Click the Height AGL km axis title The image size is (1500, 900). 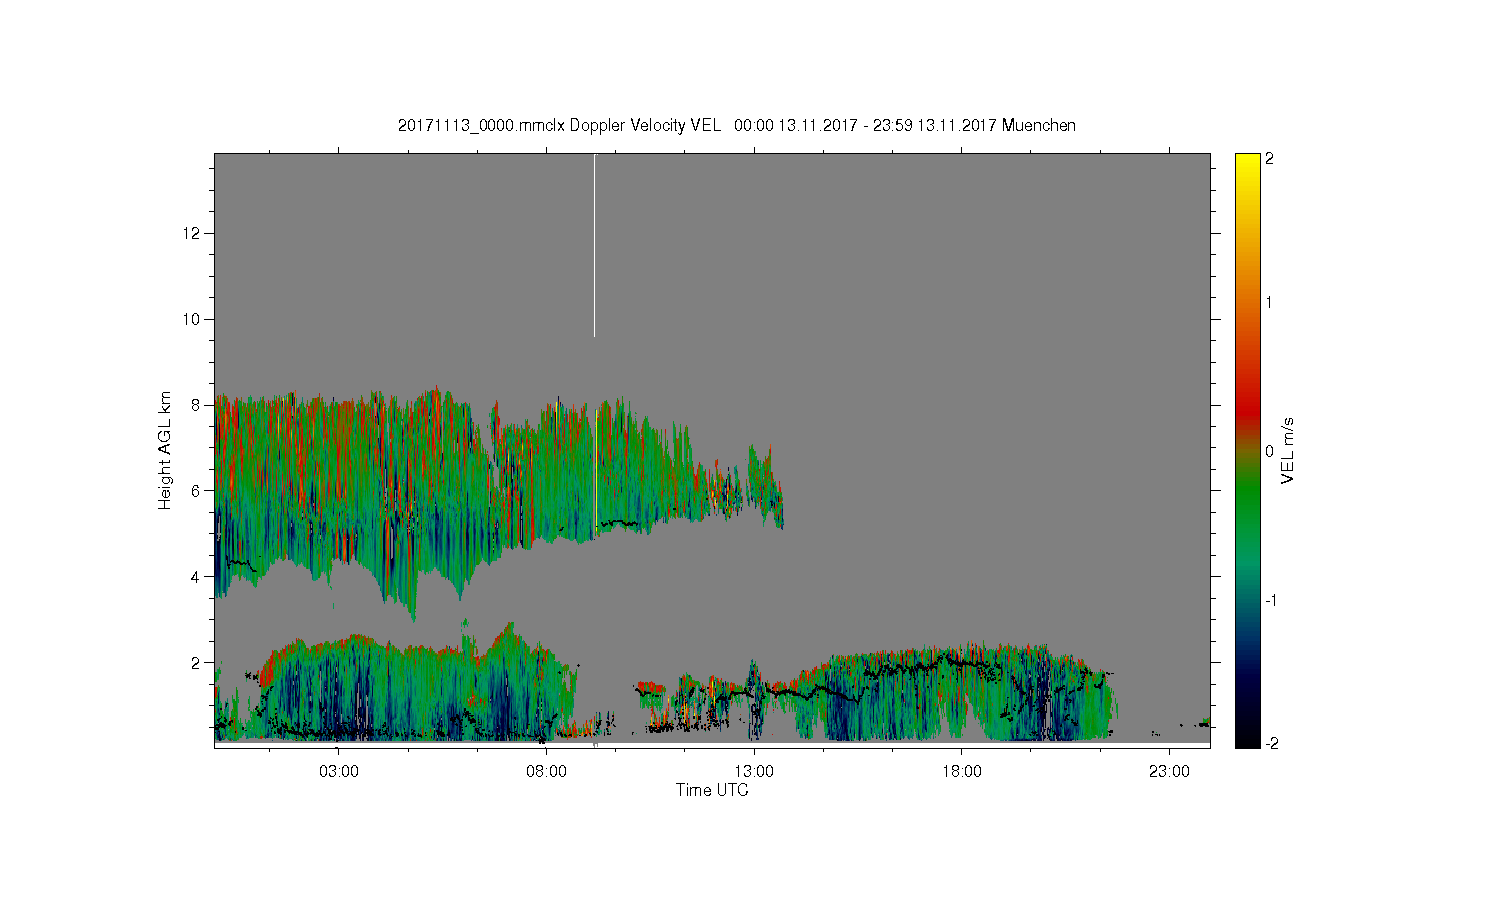pyautogui.click(x=165, y=450)
